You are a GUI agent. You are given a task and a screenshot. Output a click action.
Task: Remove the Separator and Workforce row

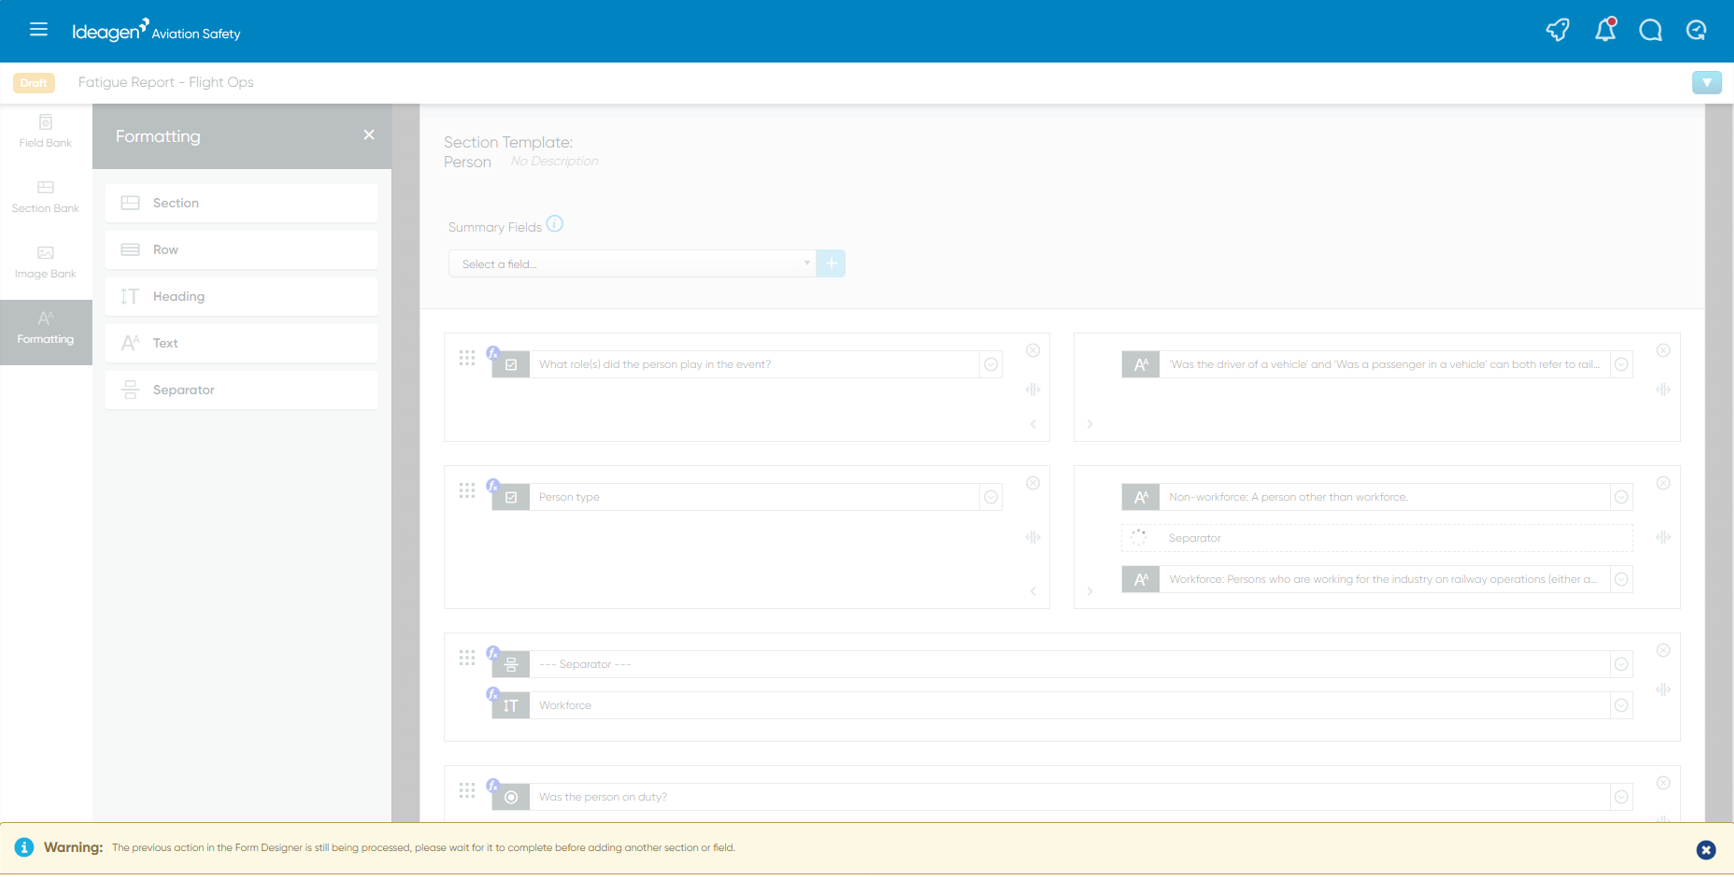(x=1663, y=651)
